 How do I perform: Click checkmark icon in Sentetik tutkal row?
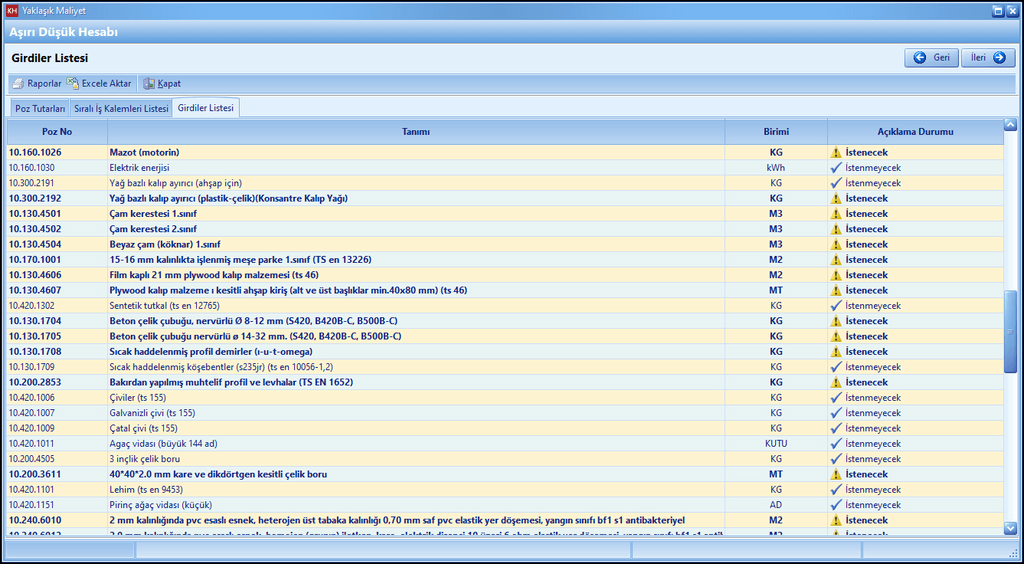click(835, 306)
